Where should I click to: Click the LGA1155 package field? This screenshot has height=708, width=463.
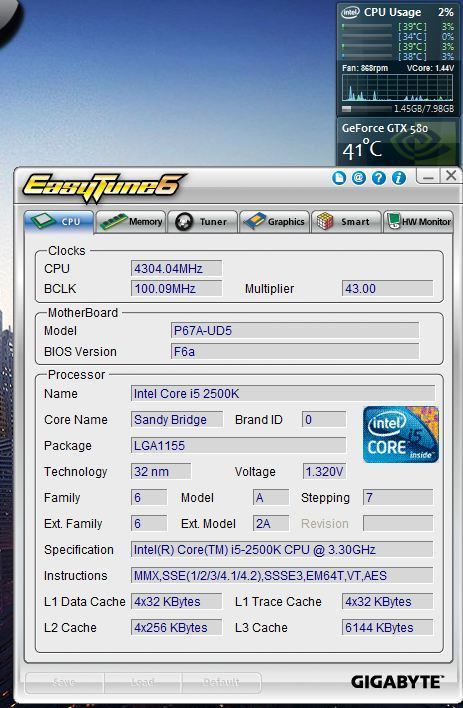click(239, 445)
